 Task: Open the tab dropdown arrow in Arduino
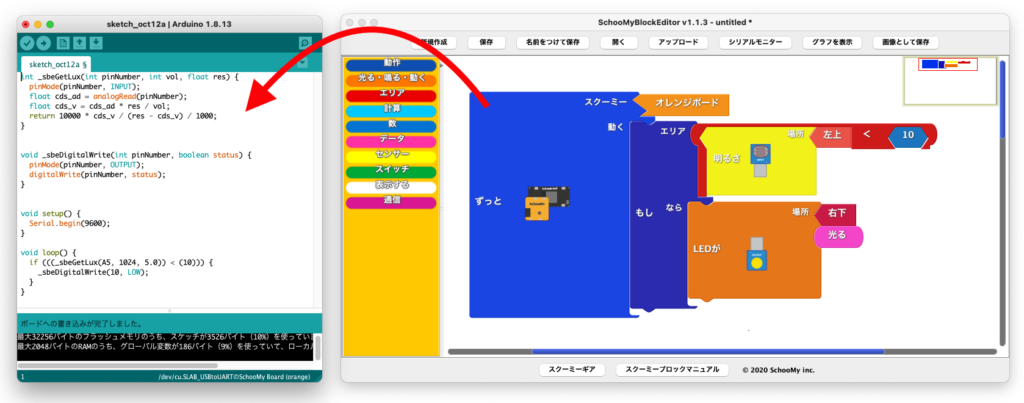point(302,63)
